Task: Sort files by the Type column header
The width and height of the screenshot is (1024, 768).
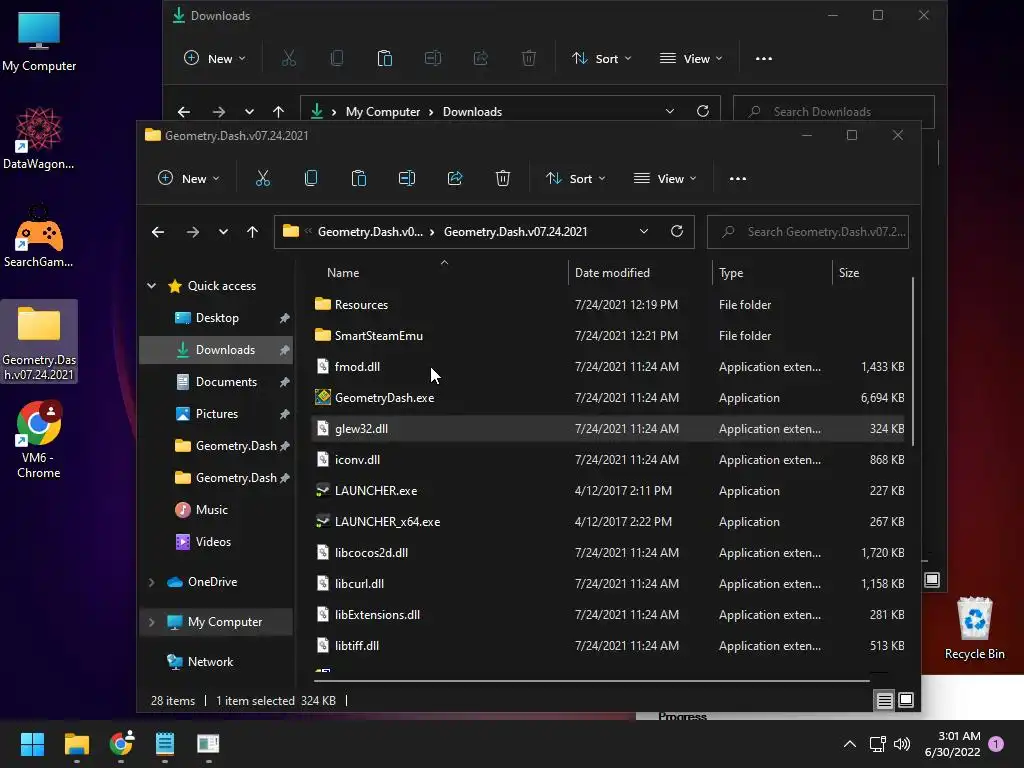Action: coord(731,273)
